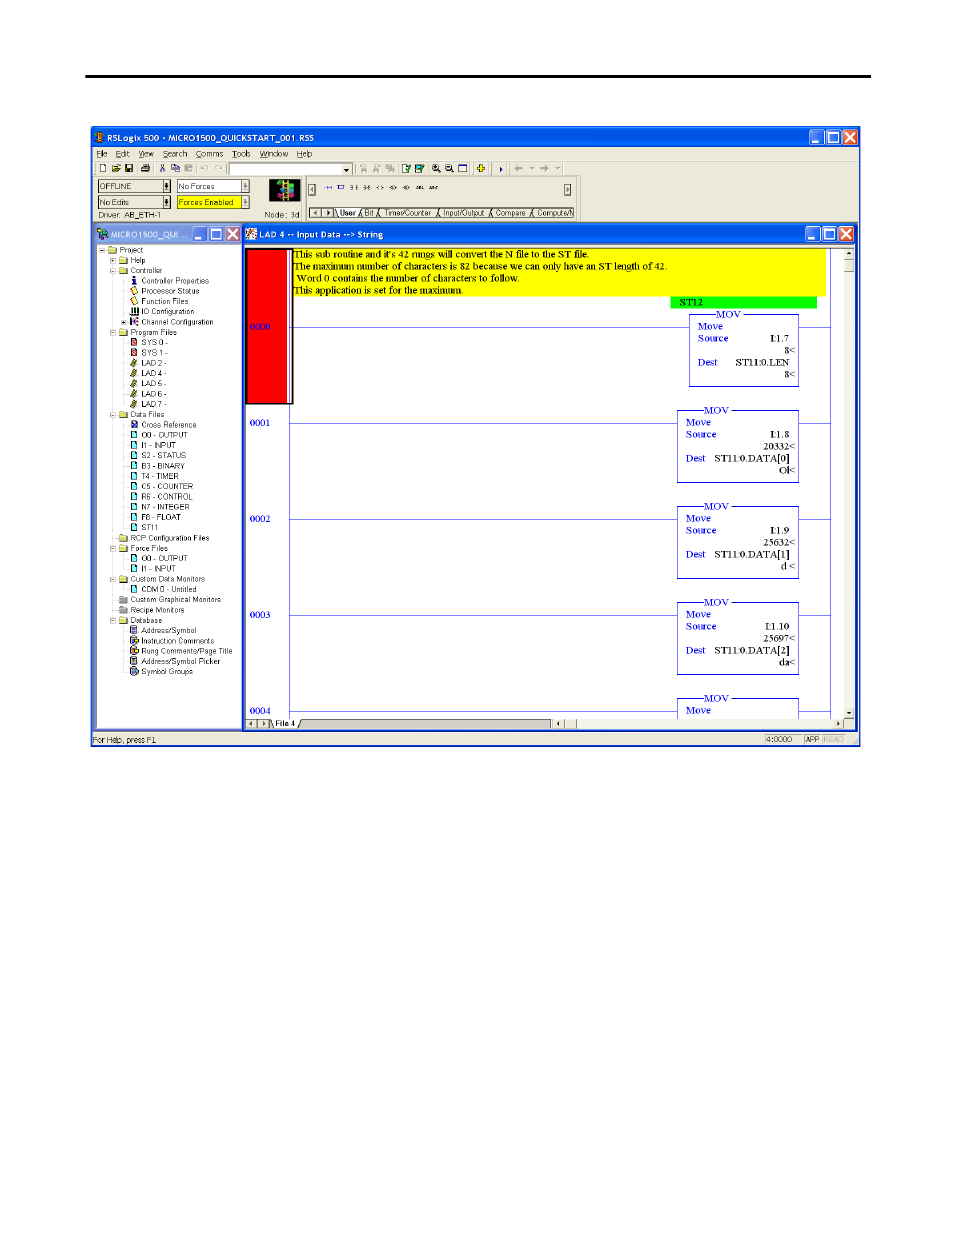Click the Save floppy disk icon
This screenshot has height=1235, width=954.
(129, 169)
